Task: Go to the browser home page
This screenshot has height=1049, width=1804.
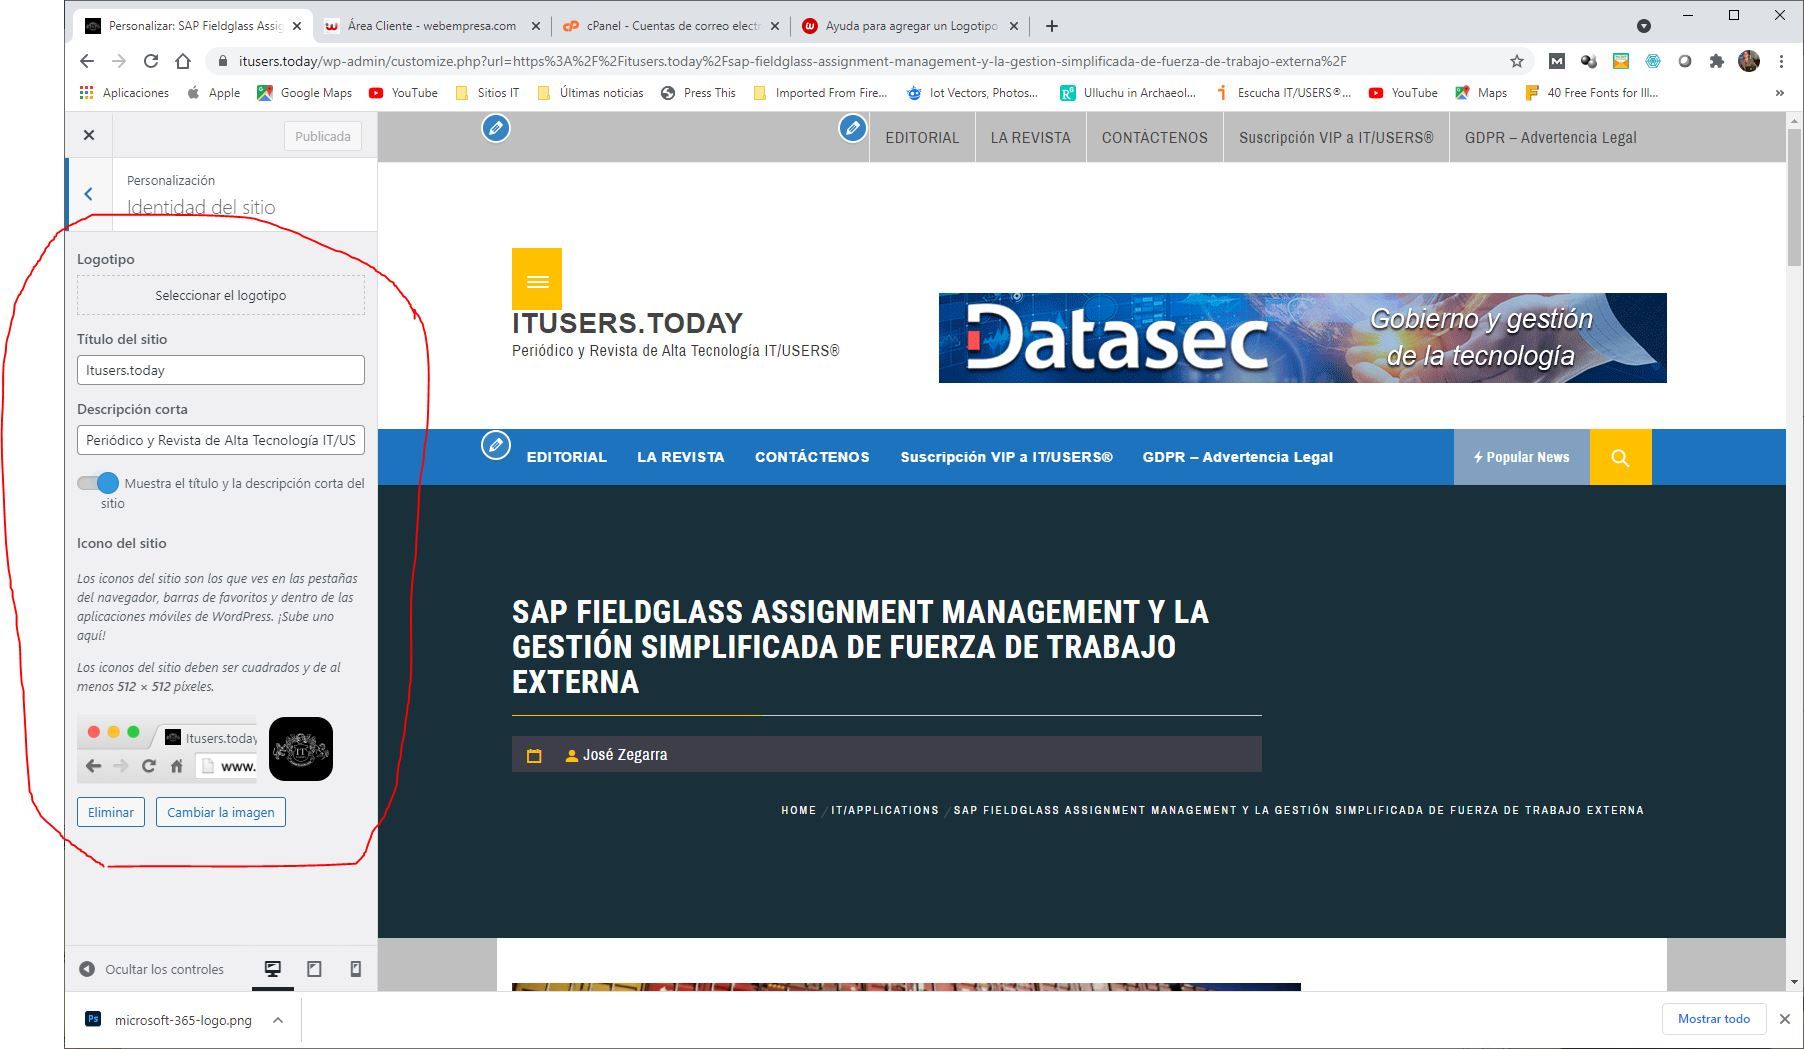Action: pos(183,61)
